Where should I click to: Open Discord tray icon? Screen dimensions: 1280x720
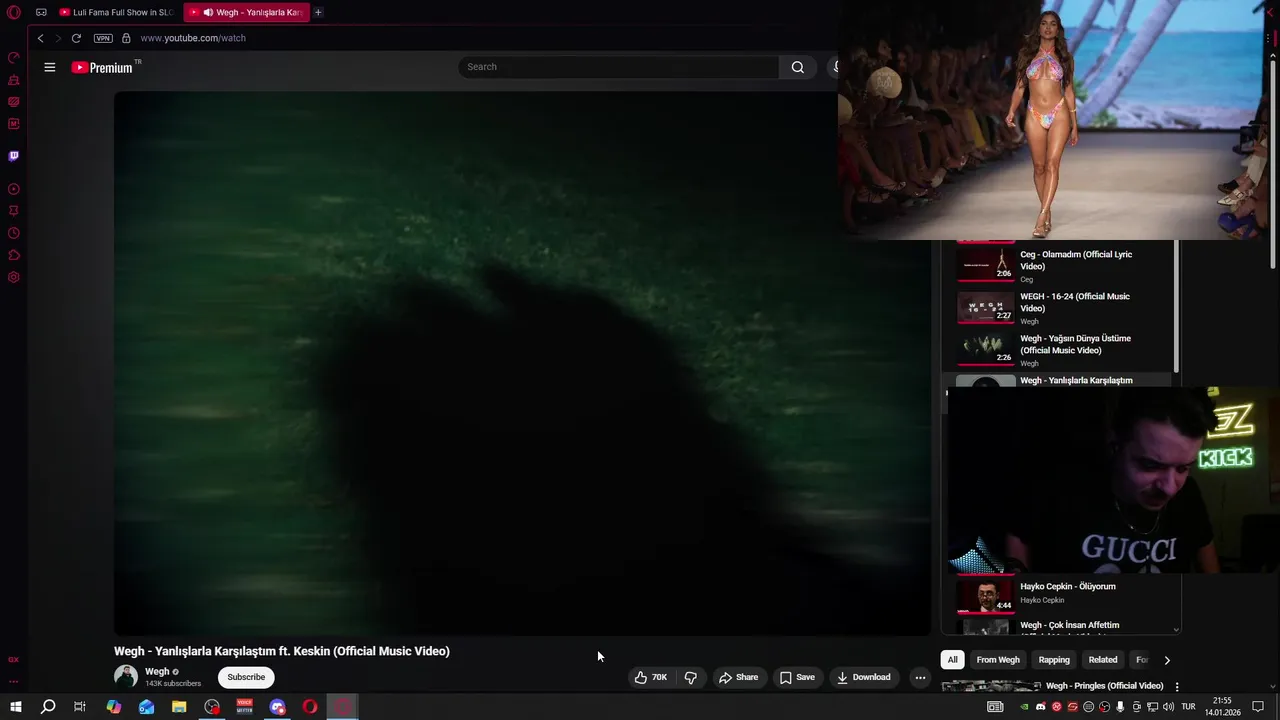tap(1041, 707)
